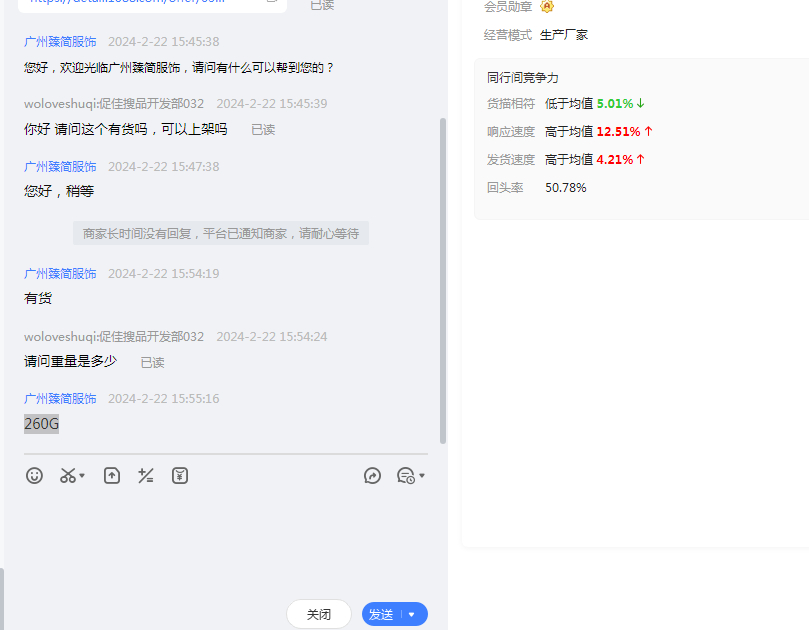This screenshot has height=630, width=809.
Task: Click the member medal badge icon
Action: (547, 7)
